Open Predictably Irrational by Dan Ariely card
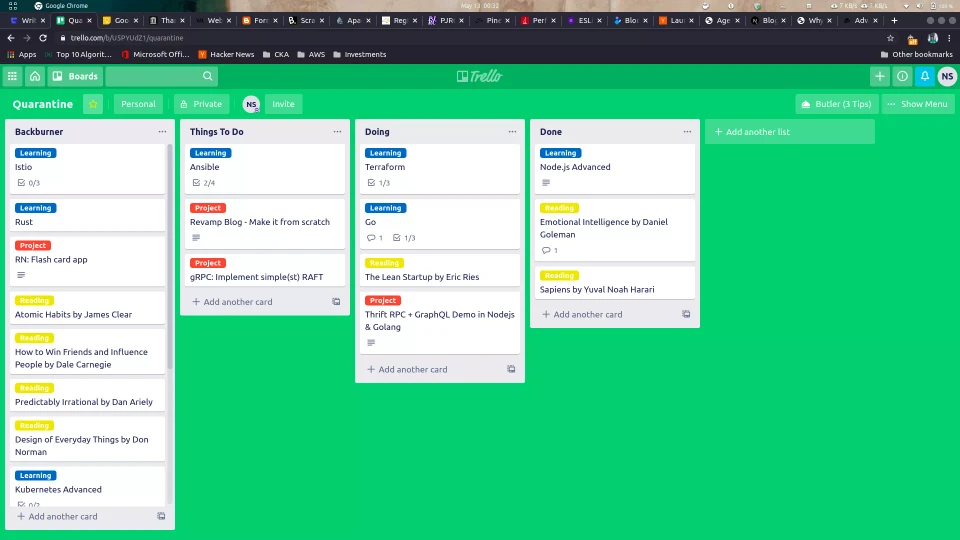 [x=88, y=395]
